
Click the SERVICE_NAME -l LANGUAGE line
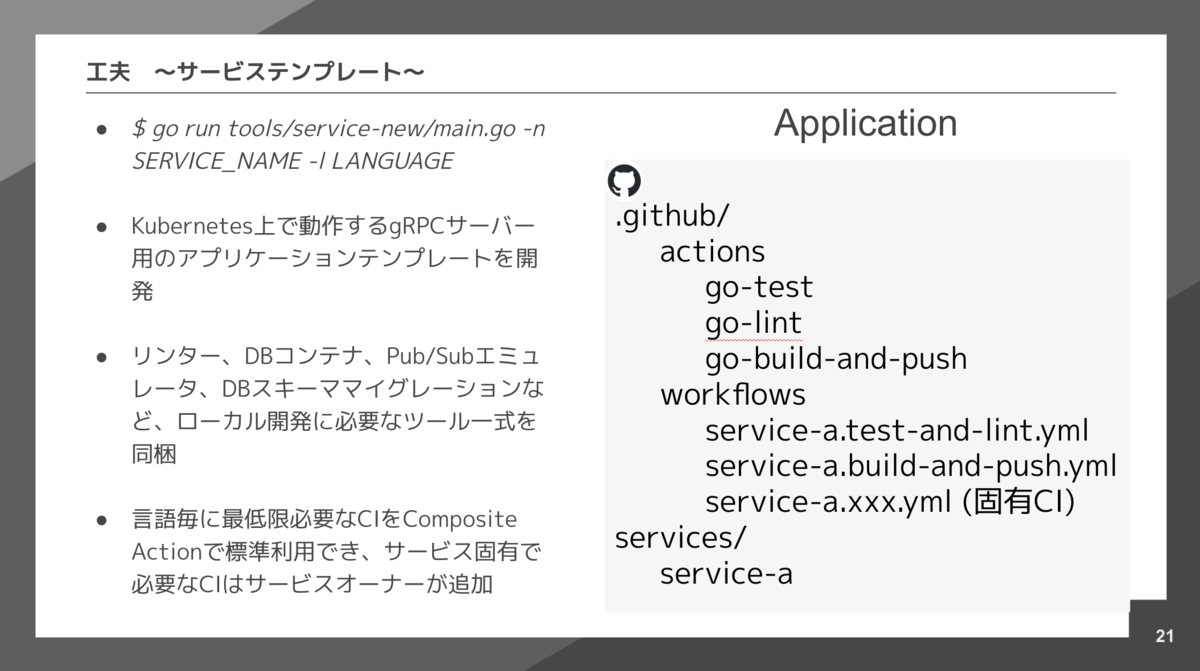point(292,161)
